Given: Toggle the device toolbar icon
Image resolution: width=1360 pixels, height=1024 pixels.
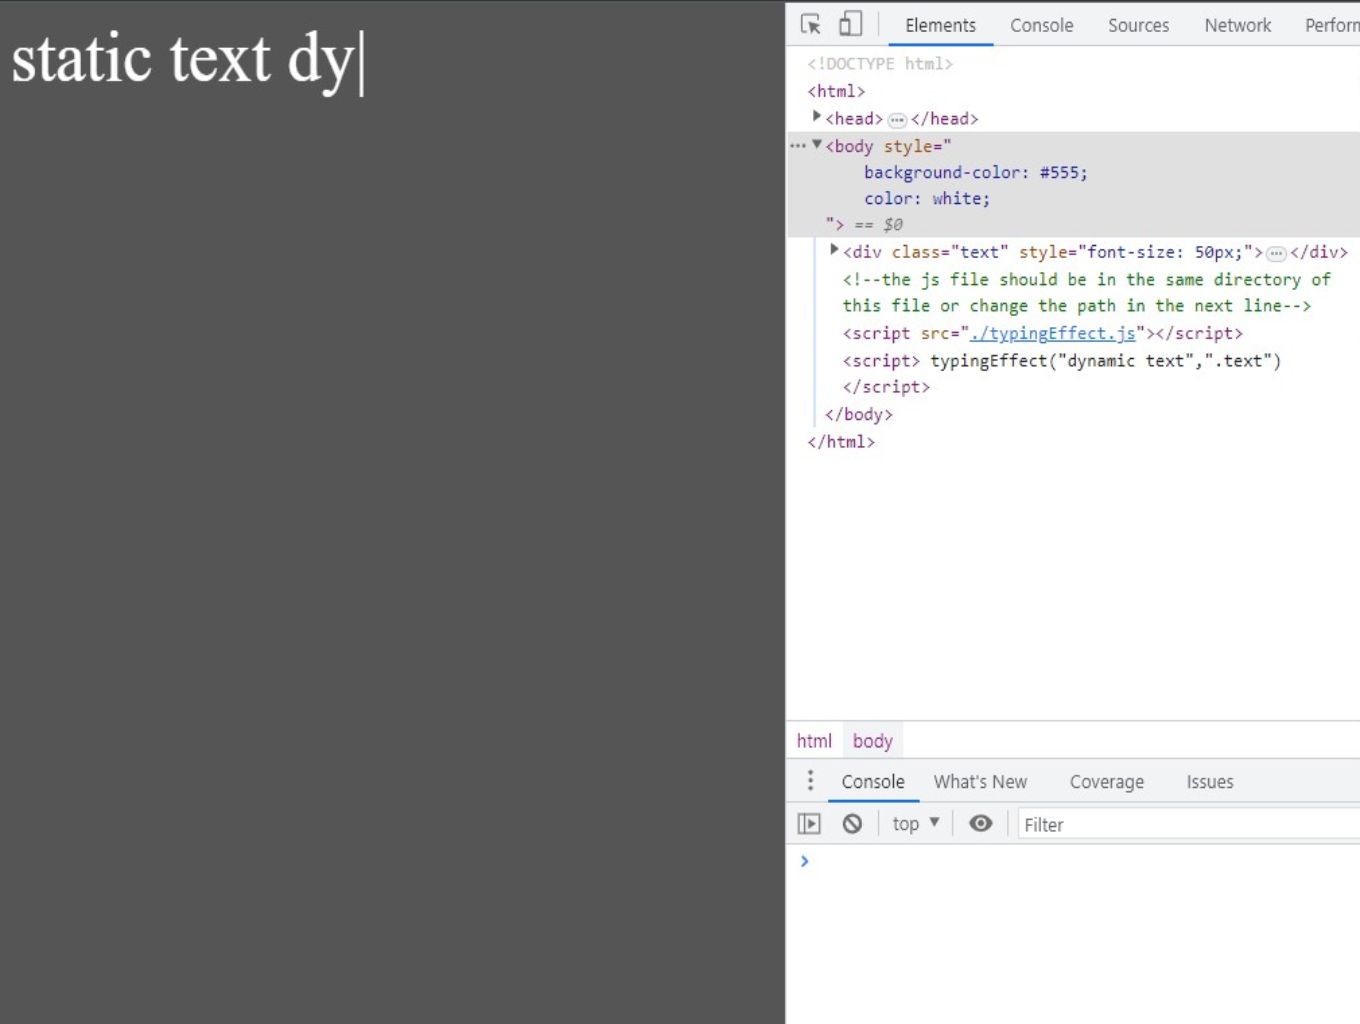Looking at the screenshot, I should point(850,24).
